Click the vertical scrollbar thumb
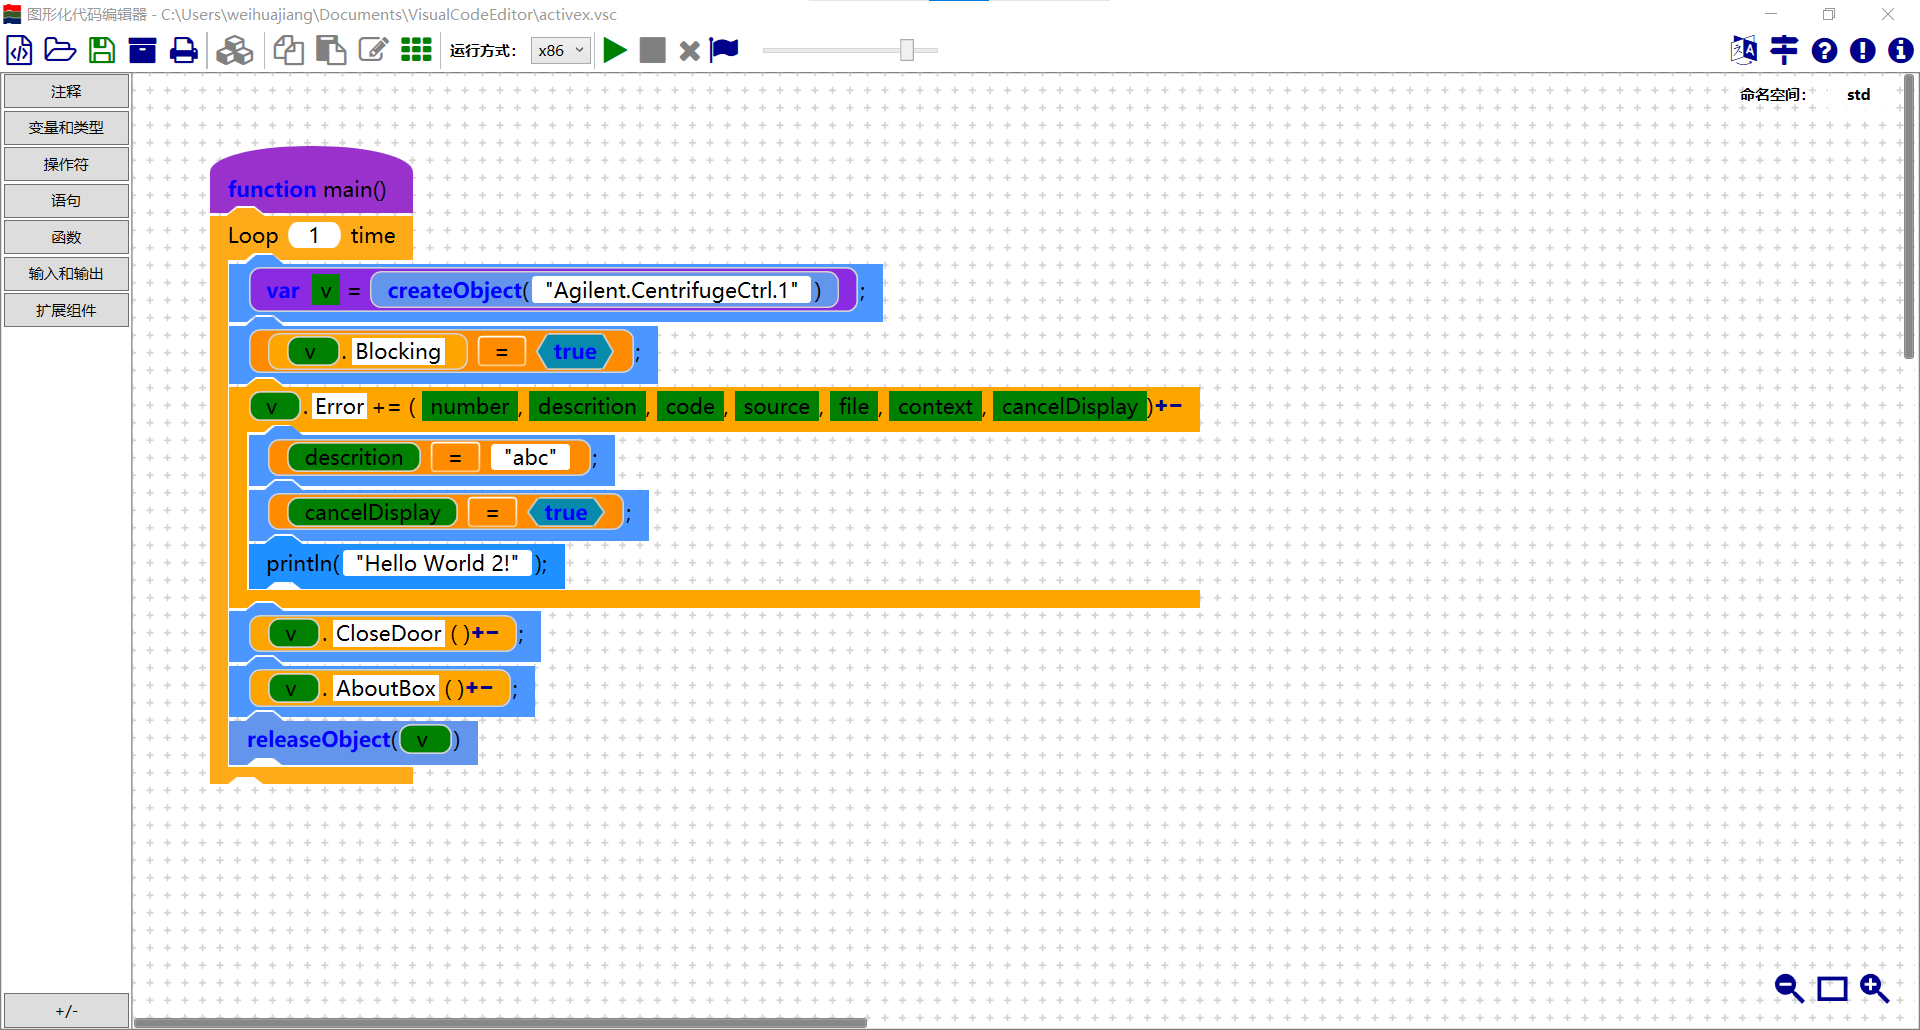The image size is (1920, 1030). (x=1908, y=215)
